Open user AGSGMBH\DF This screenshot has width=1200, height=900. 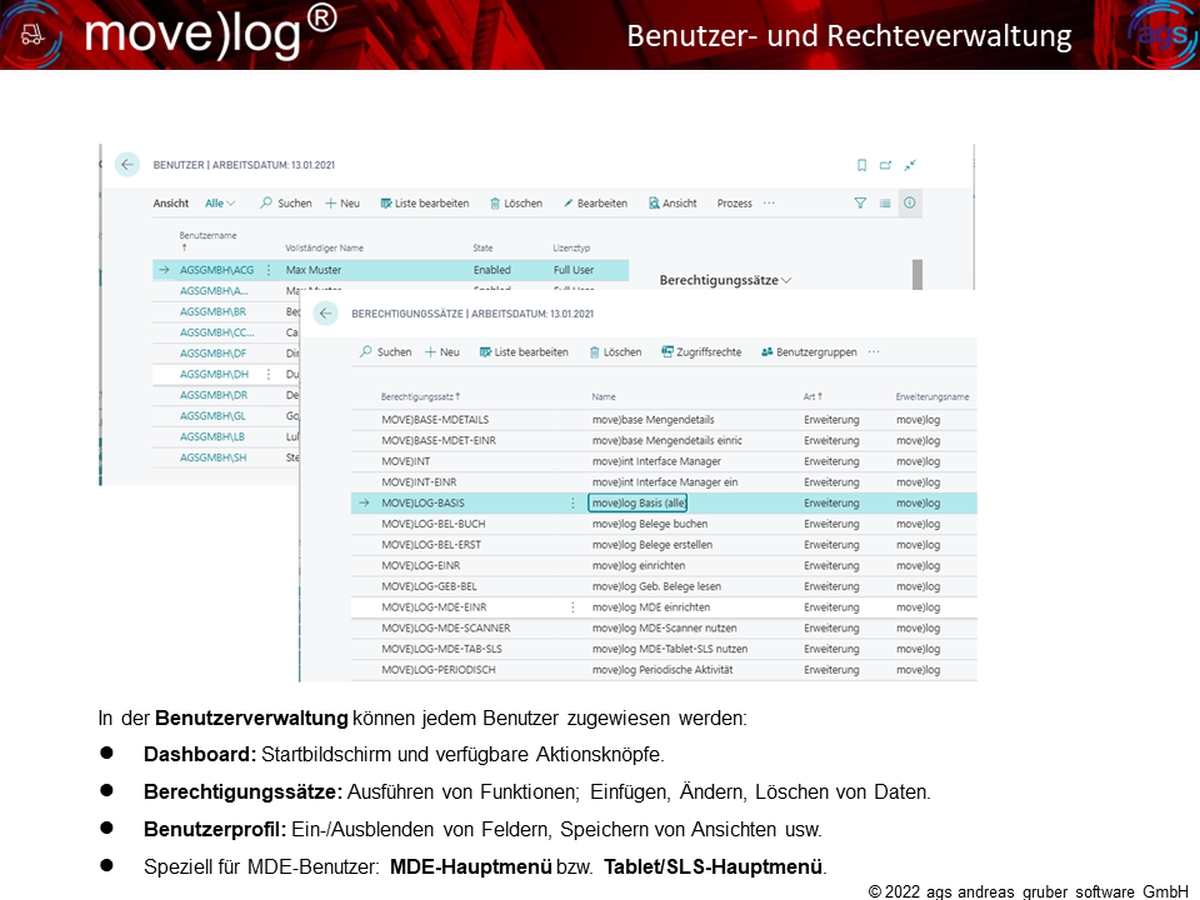point(213,353)
